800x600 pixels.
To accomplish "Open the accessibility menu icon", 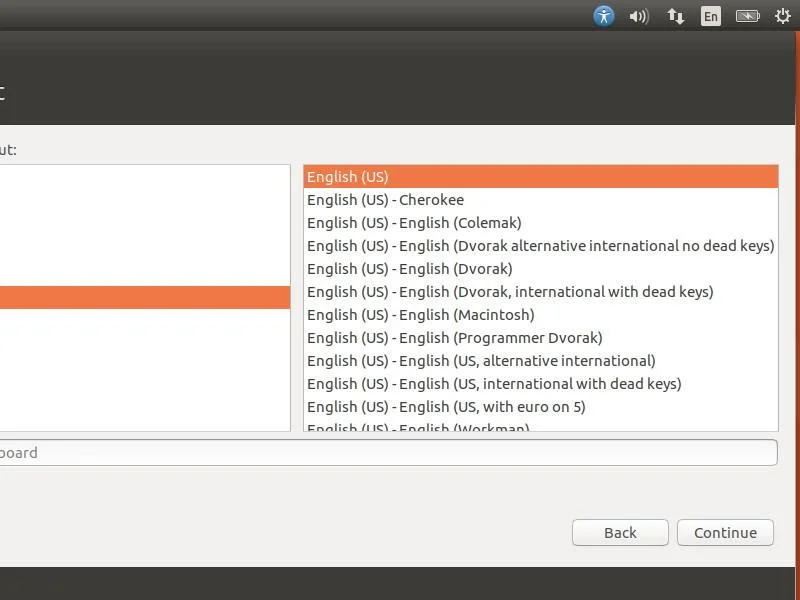I will coord(604,16).
